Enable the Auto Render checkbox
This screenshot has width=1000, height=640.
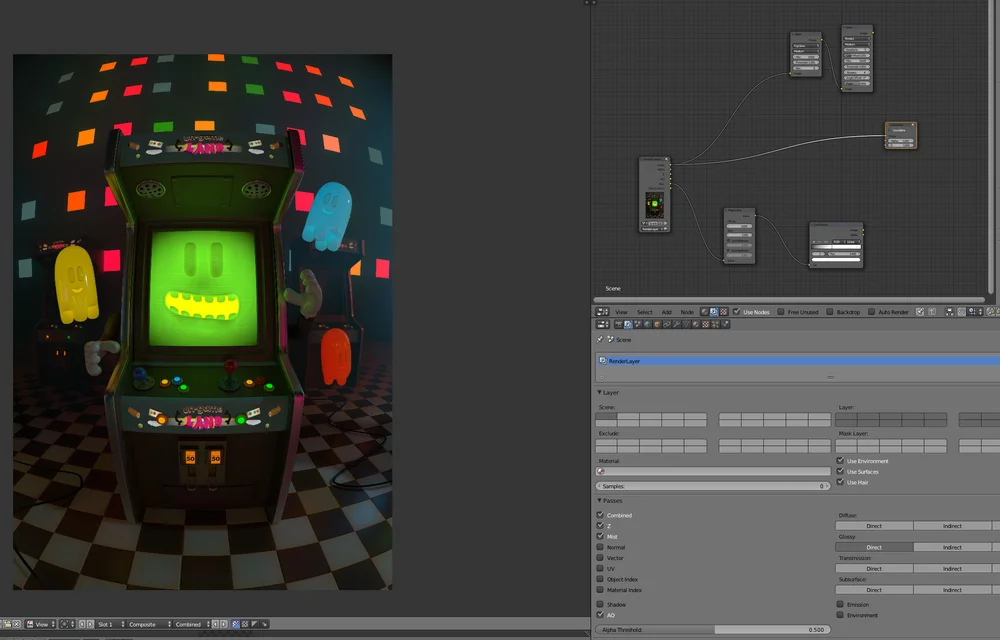[871, 312]
